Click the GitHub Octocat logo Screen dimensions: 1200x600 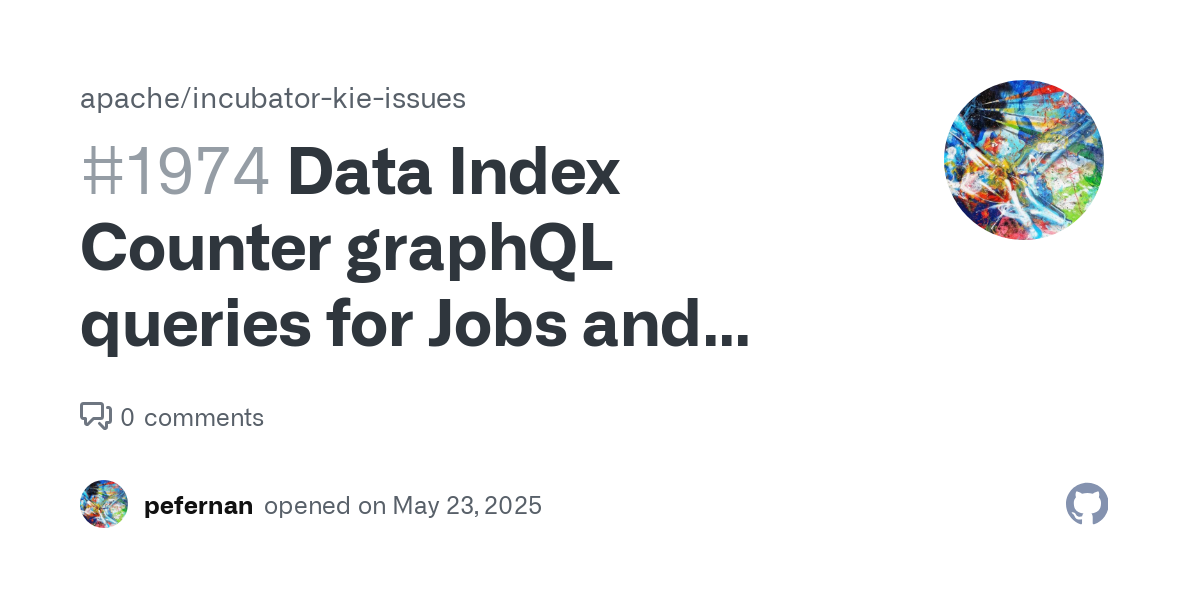1087,505
